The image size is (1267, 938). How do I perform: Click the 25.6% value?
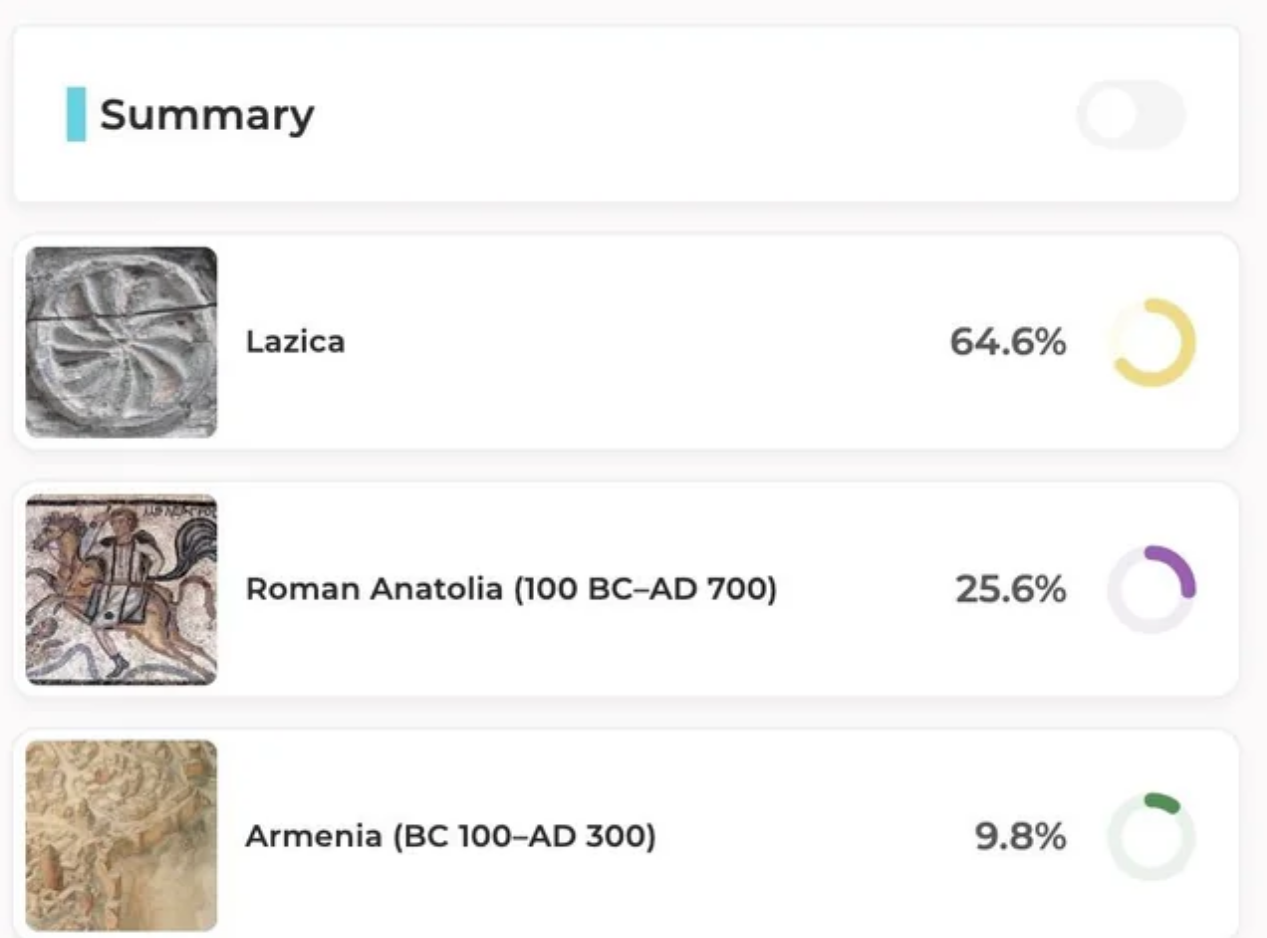[x=1010, y=589]
